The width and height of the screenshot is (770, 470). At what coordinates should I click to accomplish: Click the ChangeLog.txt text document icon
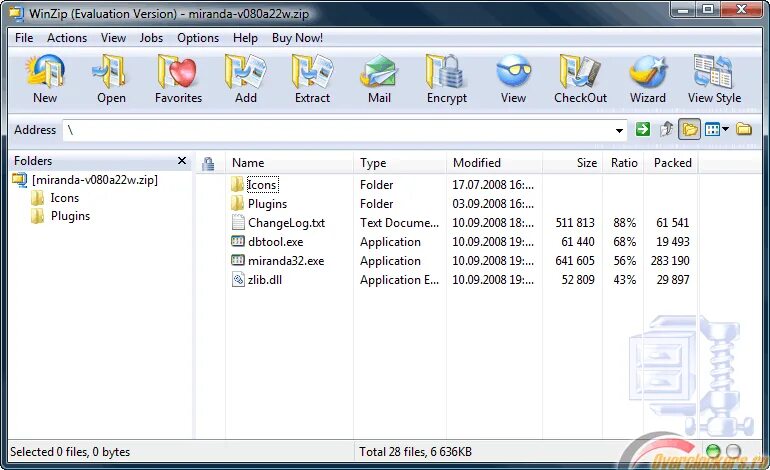click(238, 222)
